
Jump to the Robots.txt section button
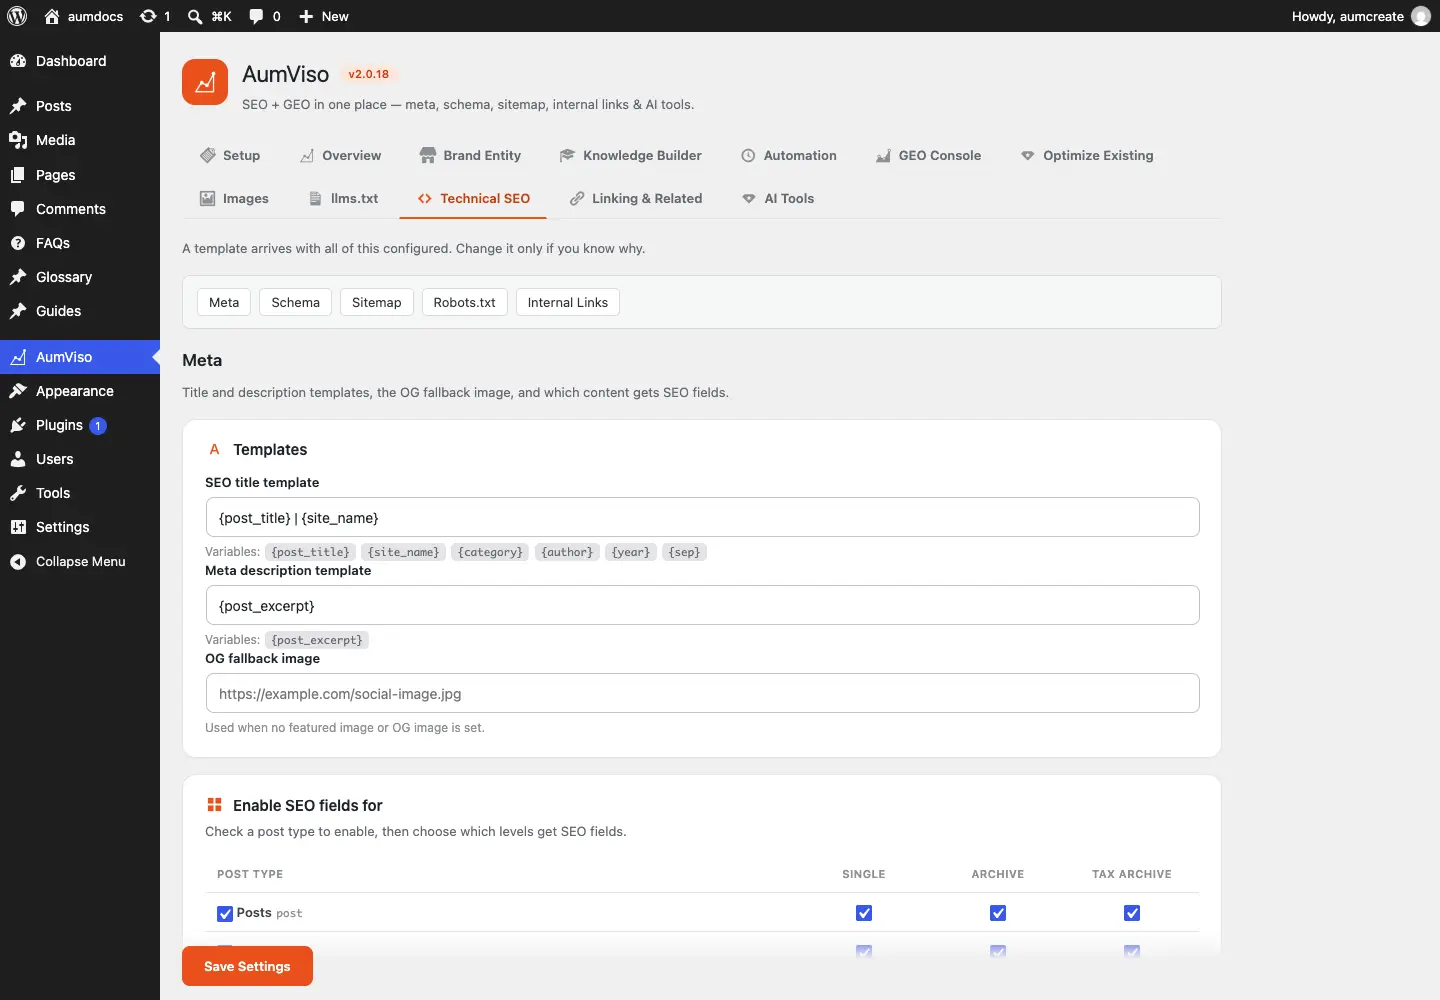pyautogui.click(x=465, y=302)
